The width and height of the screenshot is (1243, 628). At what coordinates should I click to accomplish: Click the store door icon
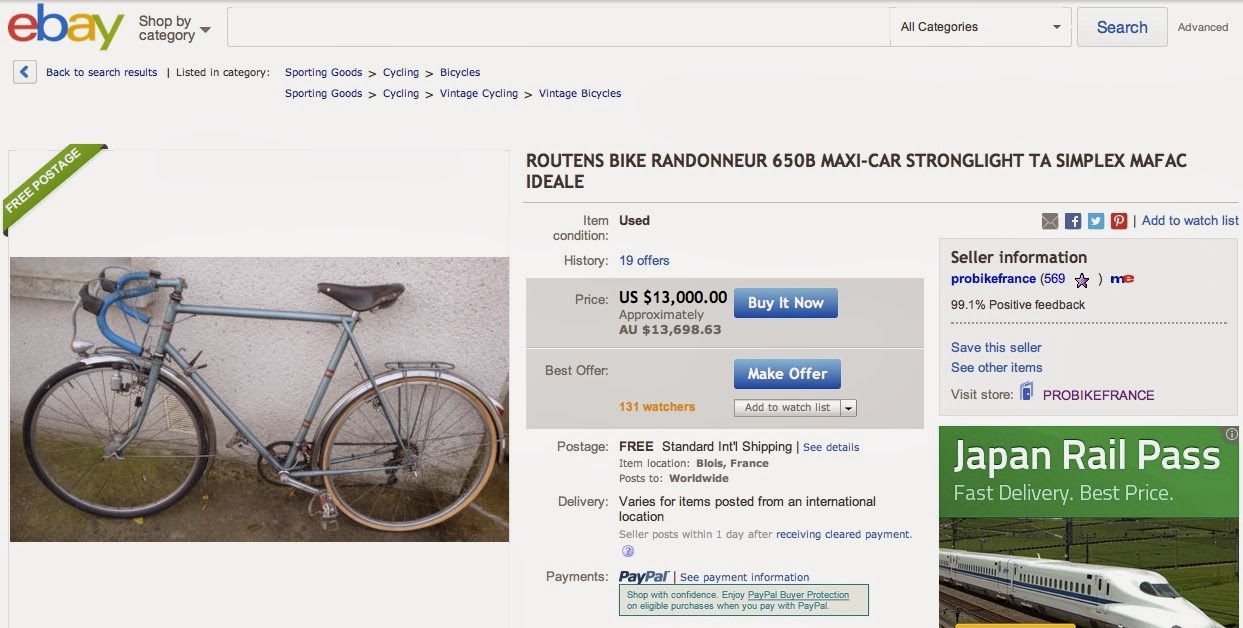click(1027, 393)
